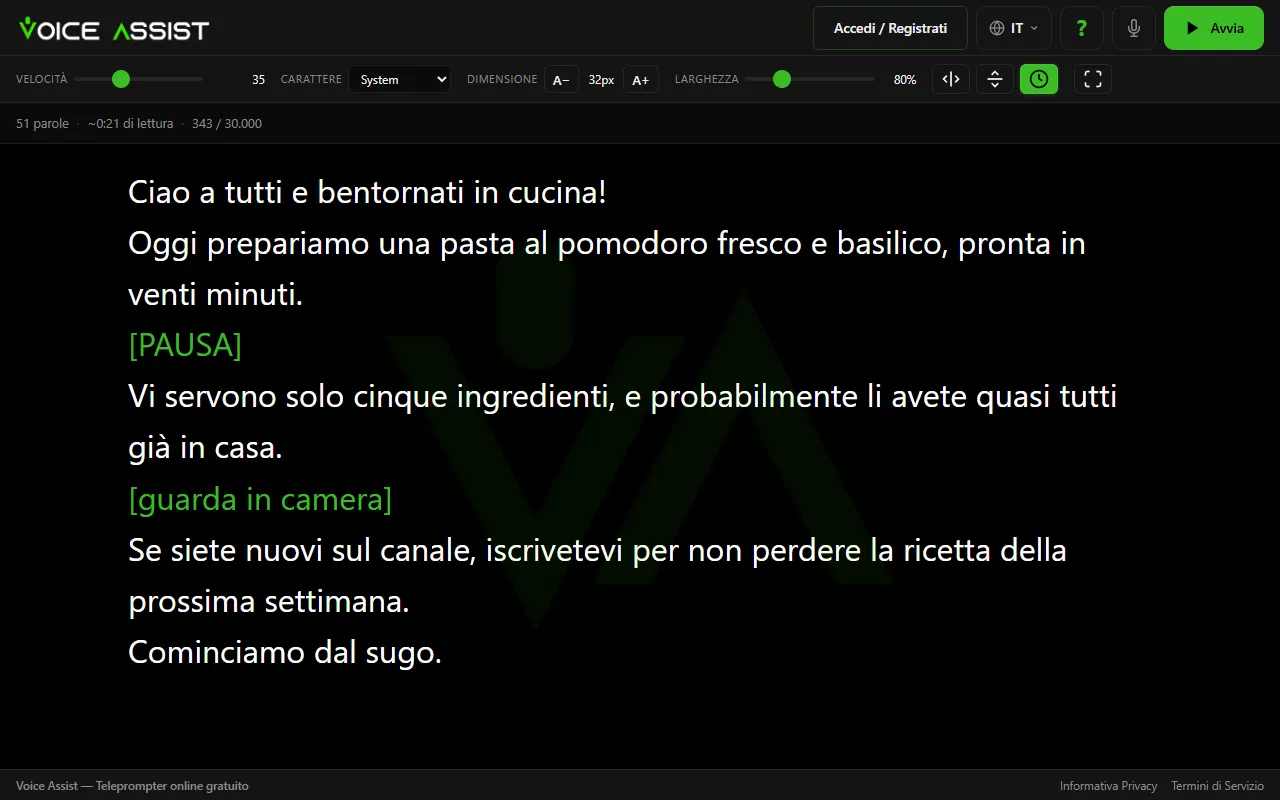This screenshot has height=800, width=1280.
Task: Click the microphone voice control icon
Action: click(1134, 28)
